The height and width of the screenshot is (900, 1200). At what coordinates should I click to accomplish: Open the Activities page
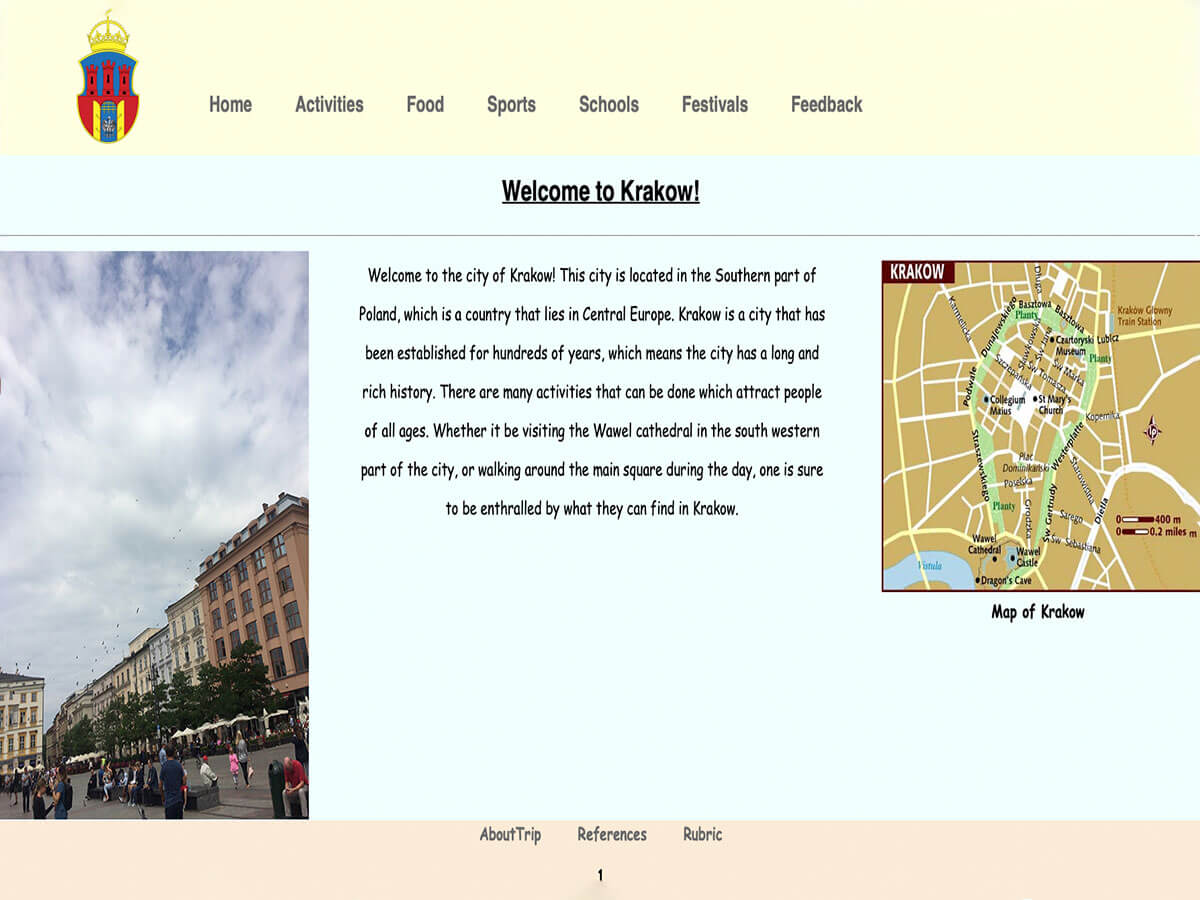tap(329, 105)
